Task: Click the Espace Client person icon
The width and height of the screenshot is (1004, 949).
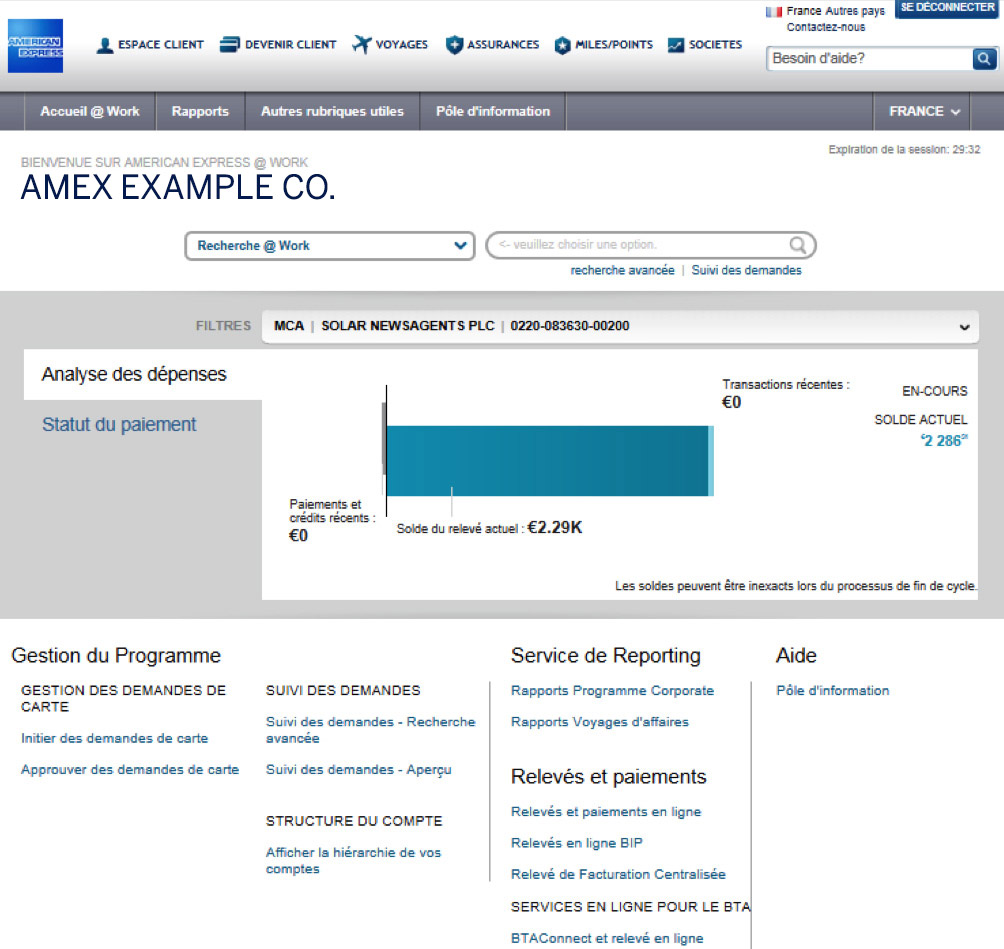Action: pos(105,45)
